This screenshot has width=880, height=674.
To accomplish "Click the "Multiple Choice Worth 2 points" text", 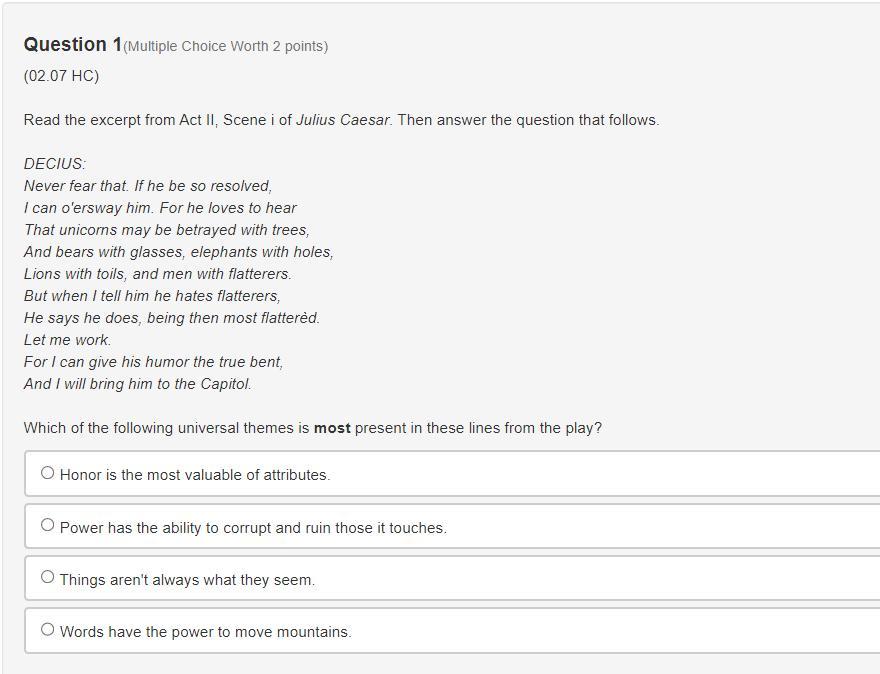I will (225, 46).
